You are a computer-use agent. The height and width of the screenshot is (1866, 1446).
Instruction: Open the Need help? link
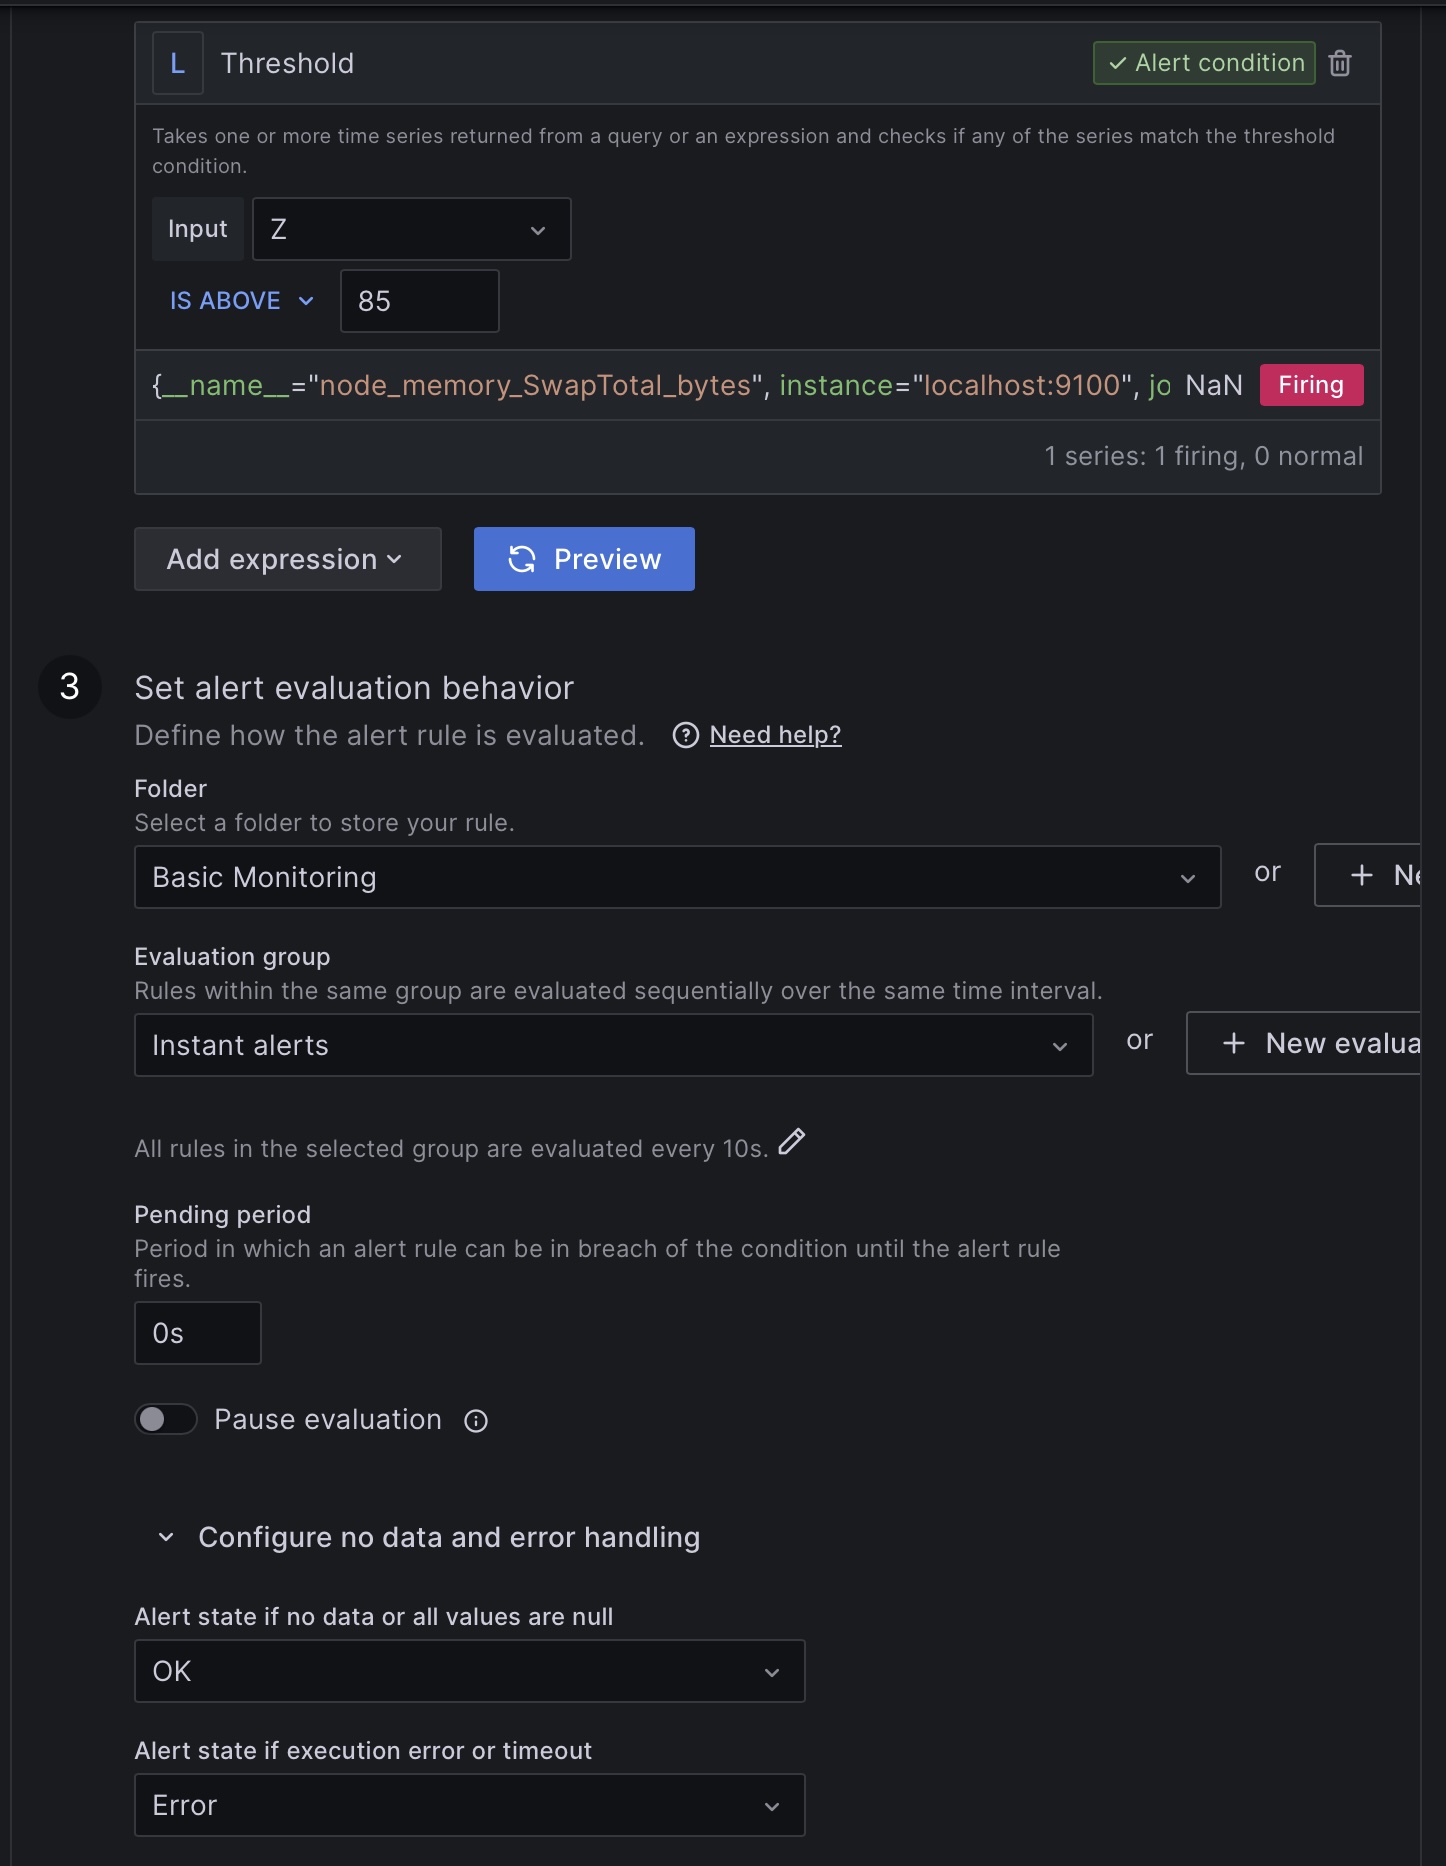(775, 735)
